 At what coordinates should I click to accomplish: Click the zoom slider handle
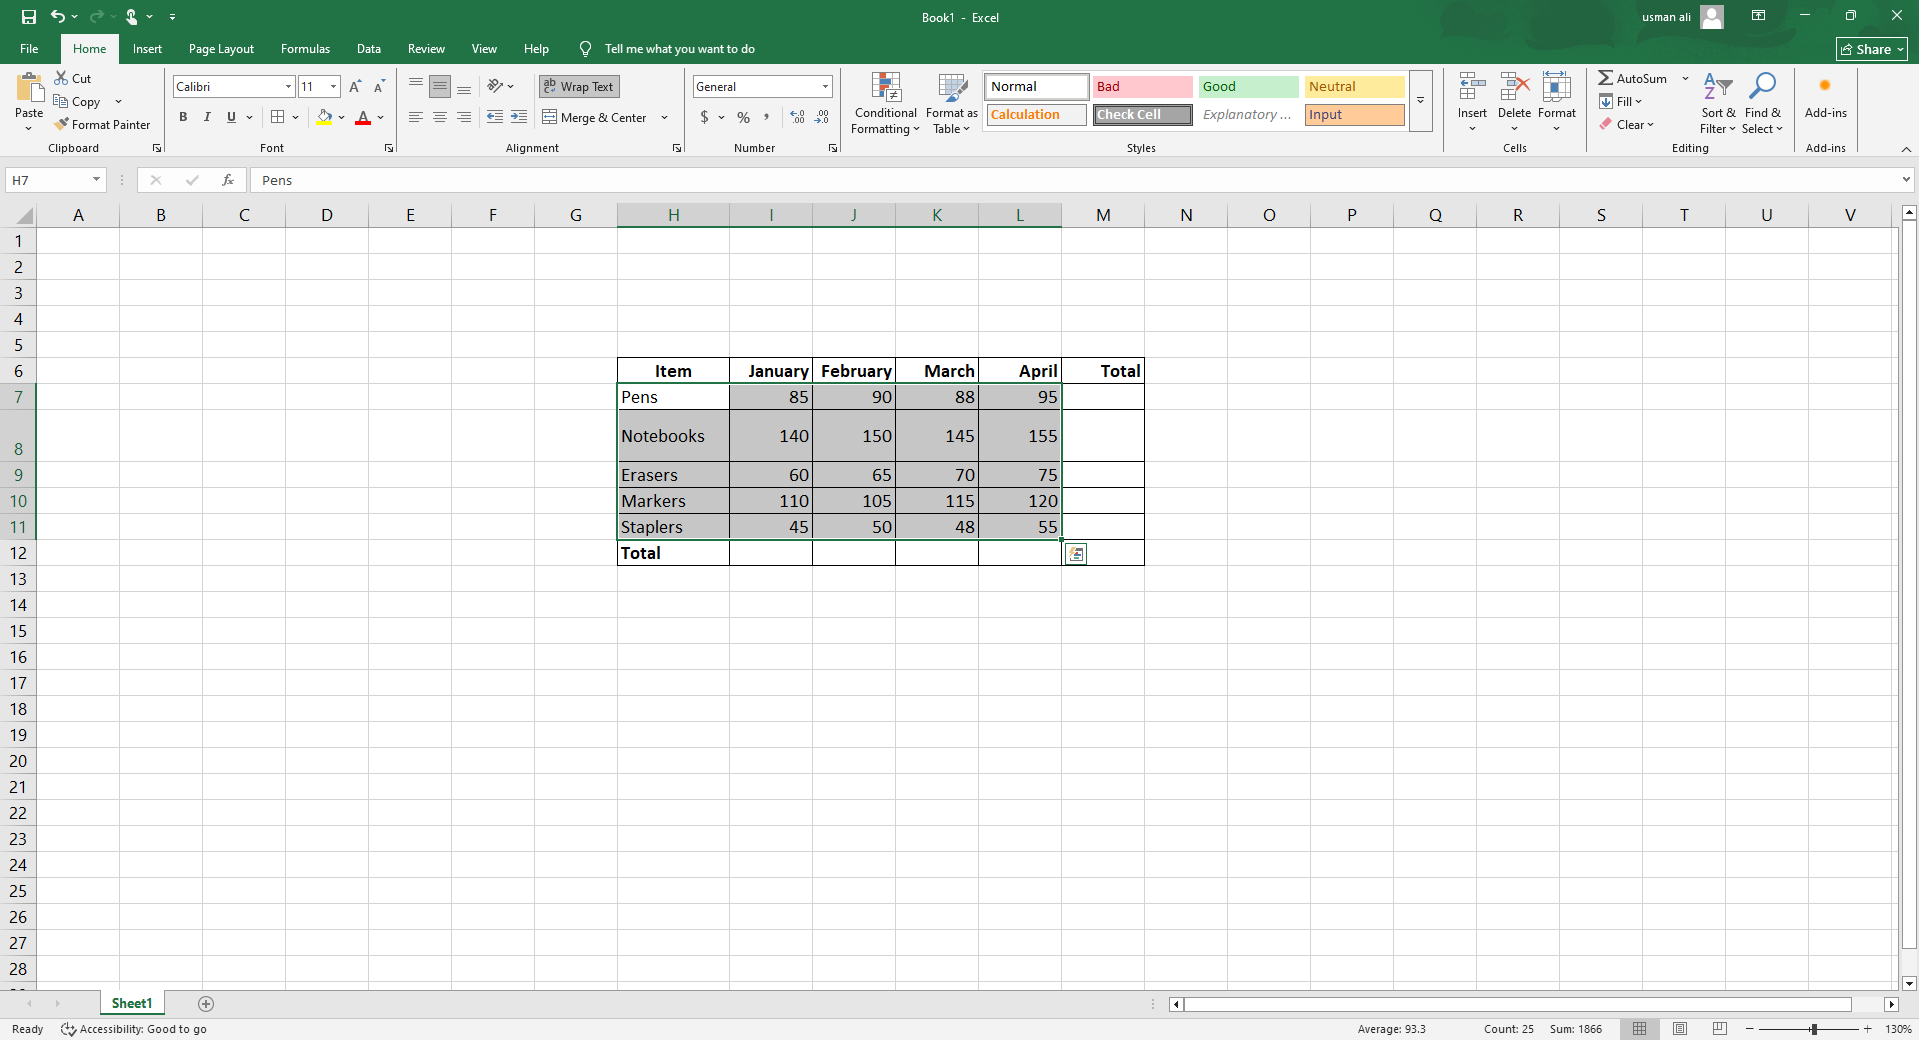pos(1813,1029)
